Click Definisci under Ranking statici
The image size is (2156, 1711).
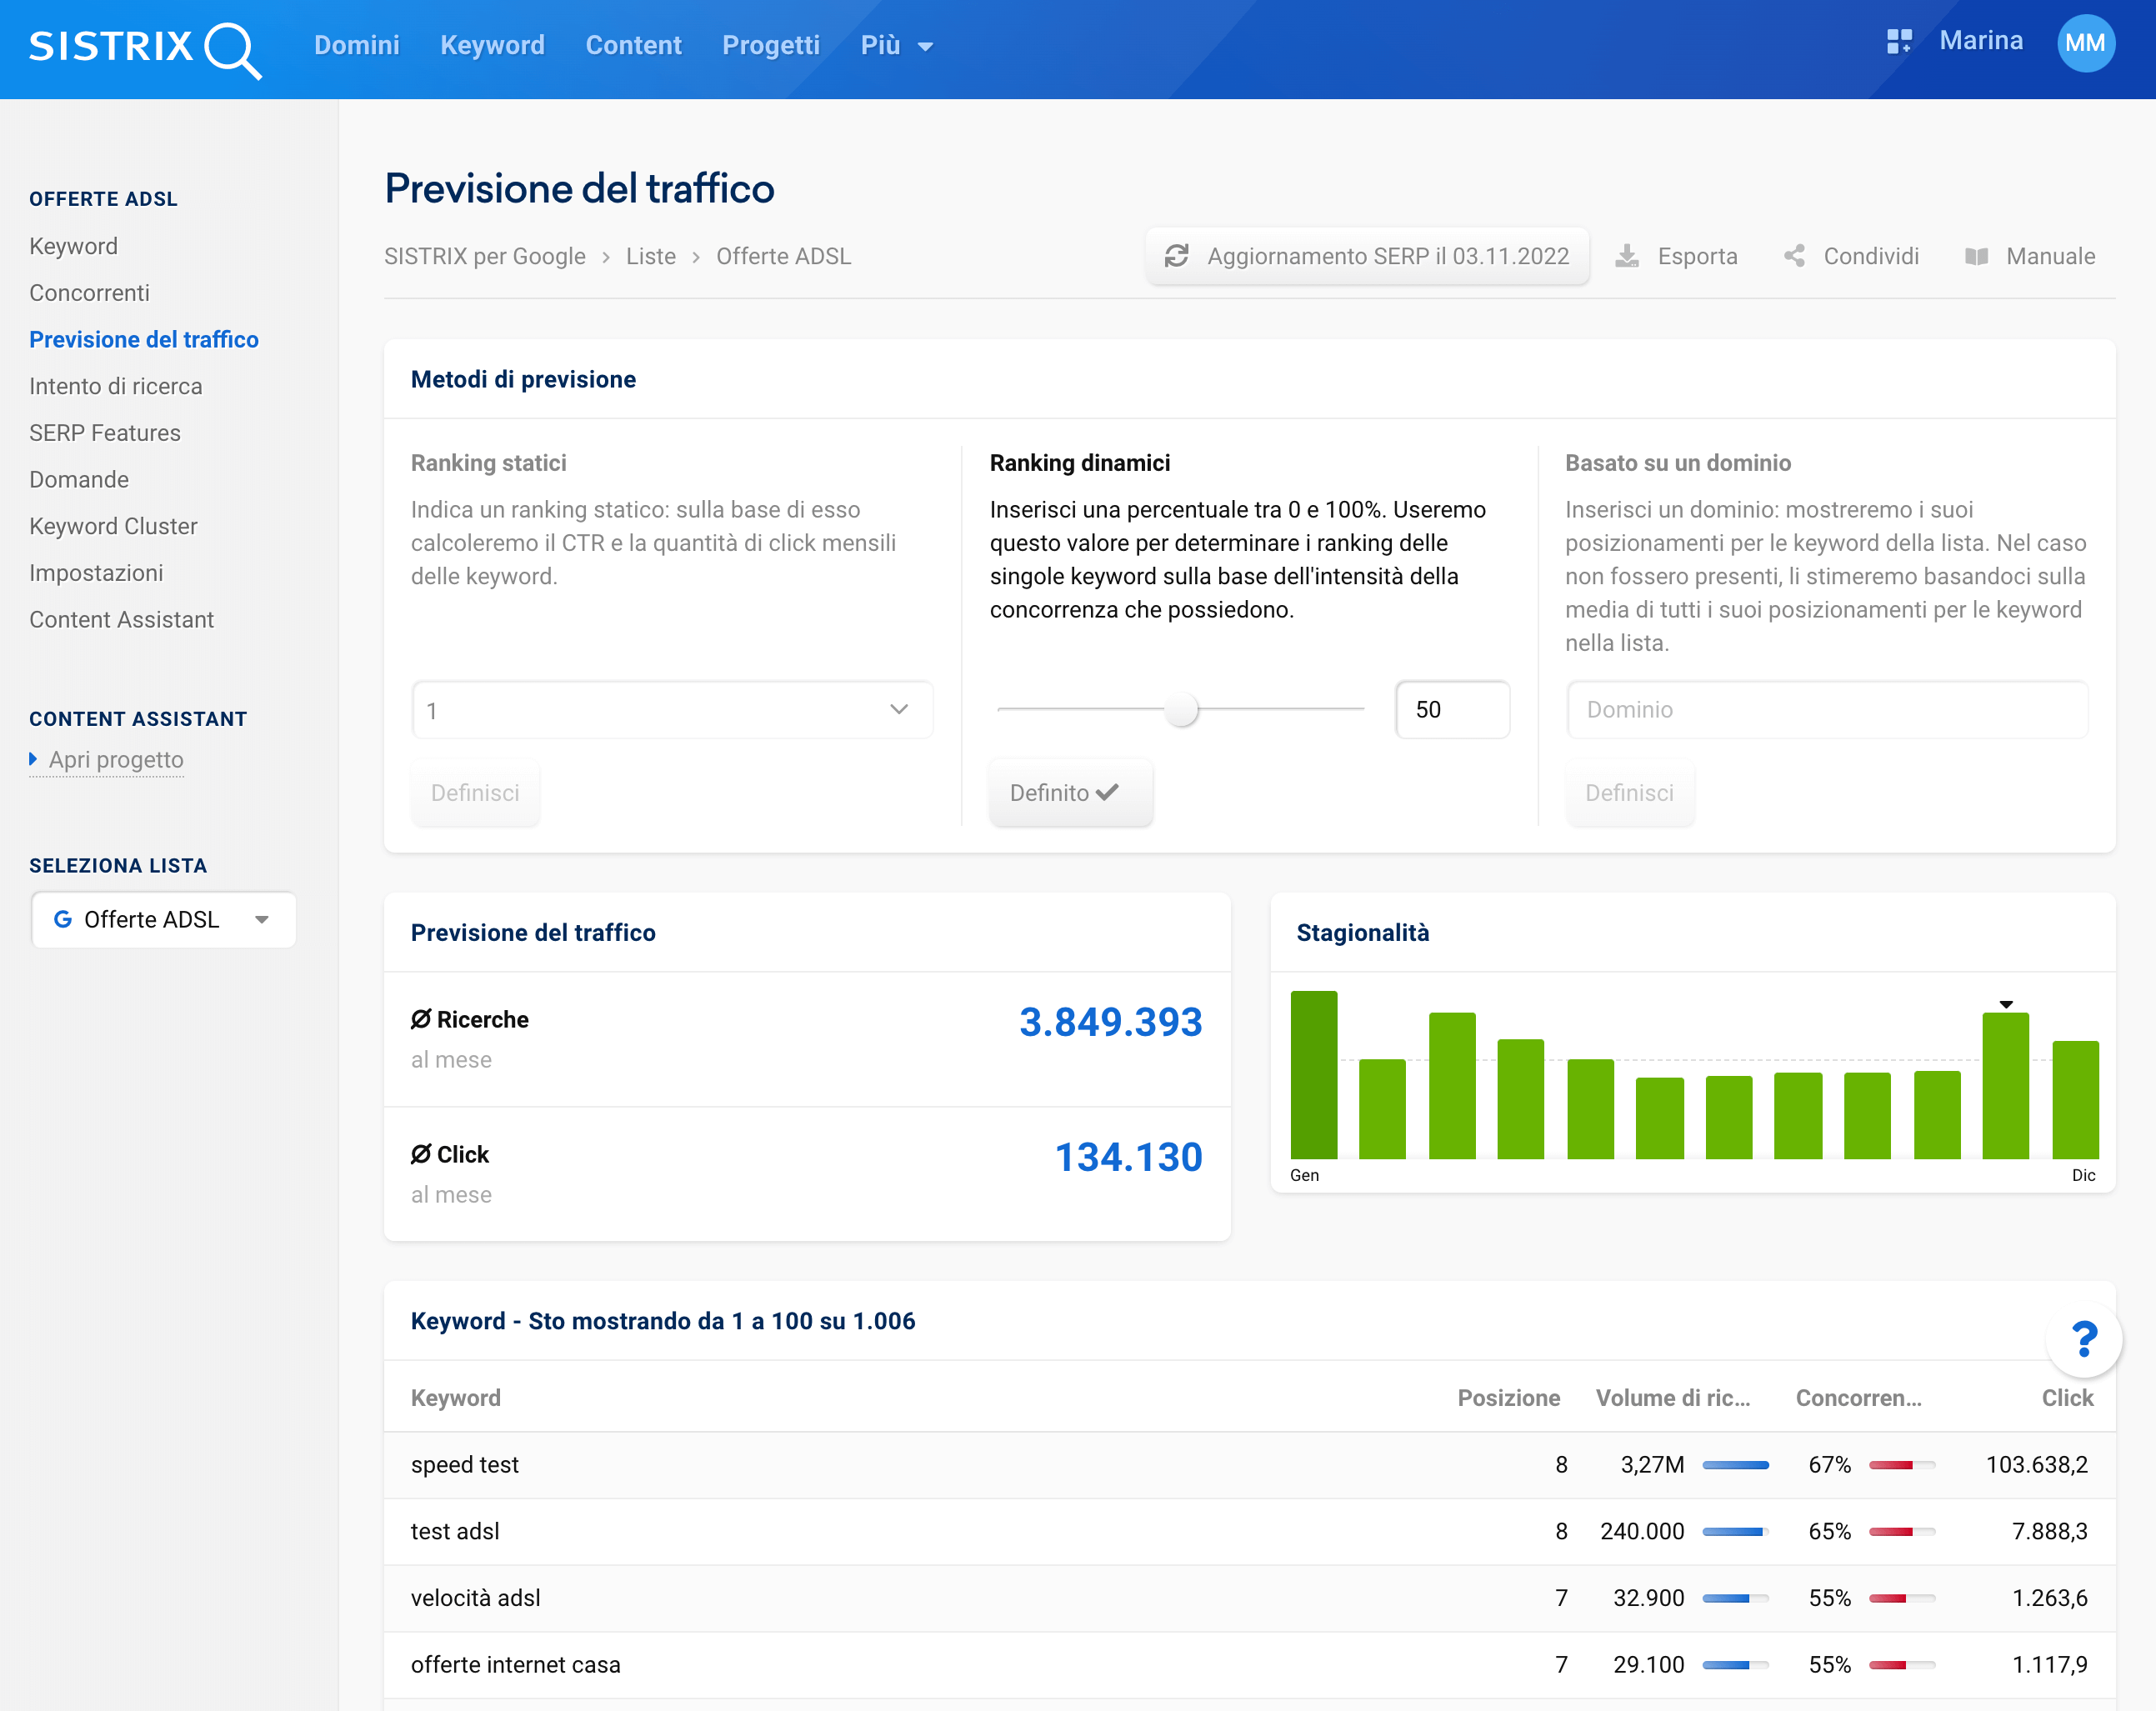click(x=475, y=793)
